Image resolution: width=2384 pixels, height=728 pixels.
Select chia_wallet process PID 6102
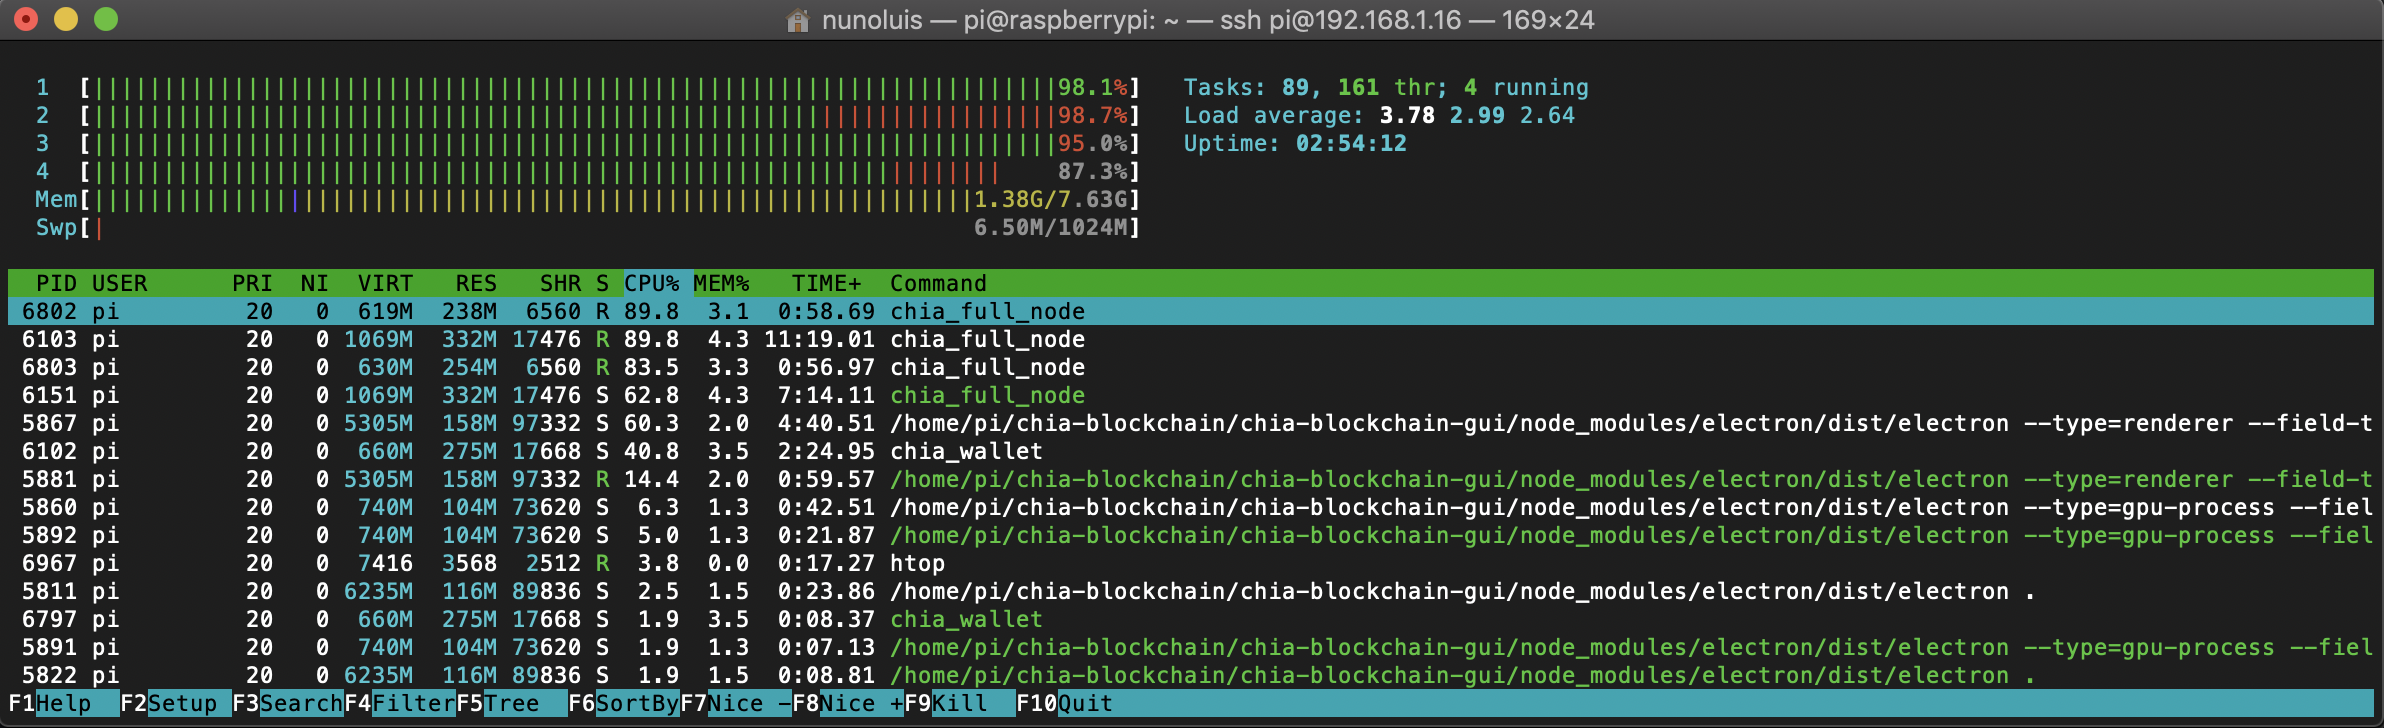[x=1191, y=451]
